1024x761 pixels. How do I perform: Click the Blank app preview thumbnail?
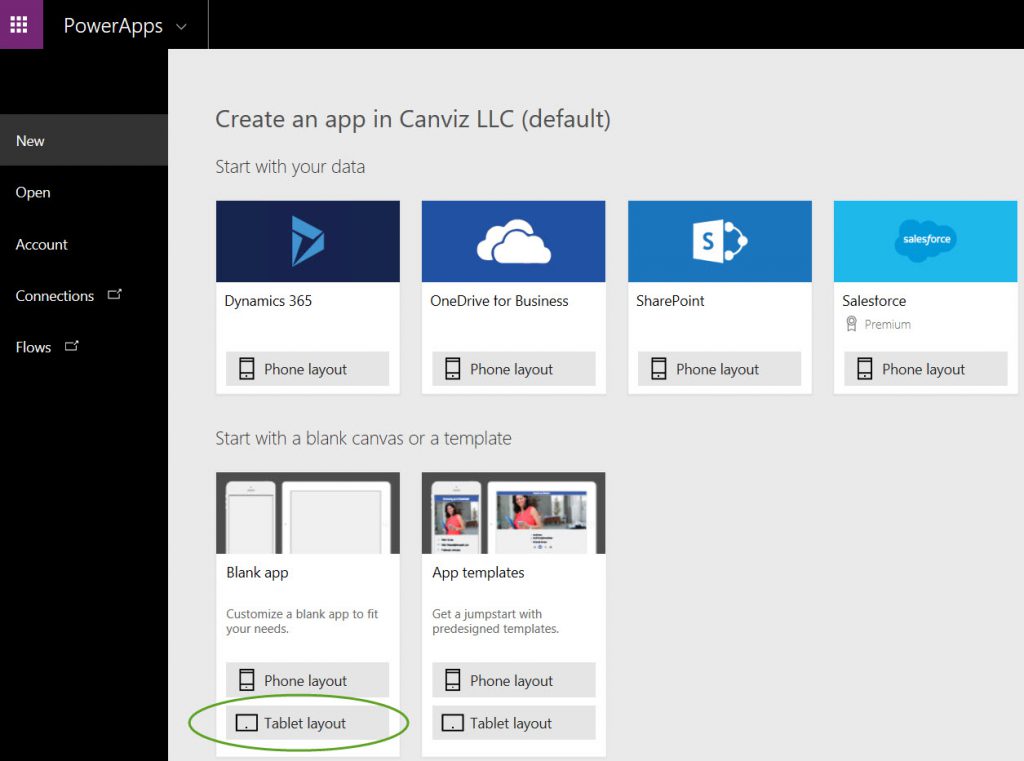[x=308, y=513]
